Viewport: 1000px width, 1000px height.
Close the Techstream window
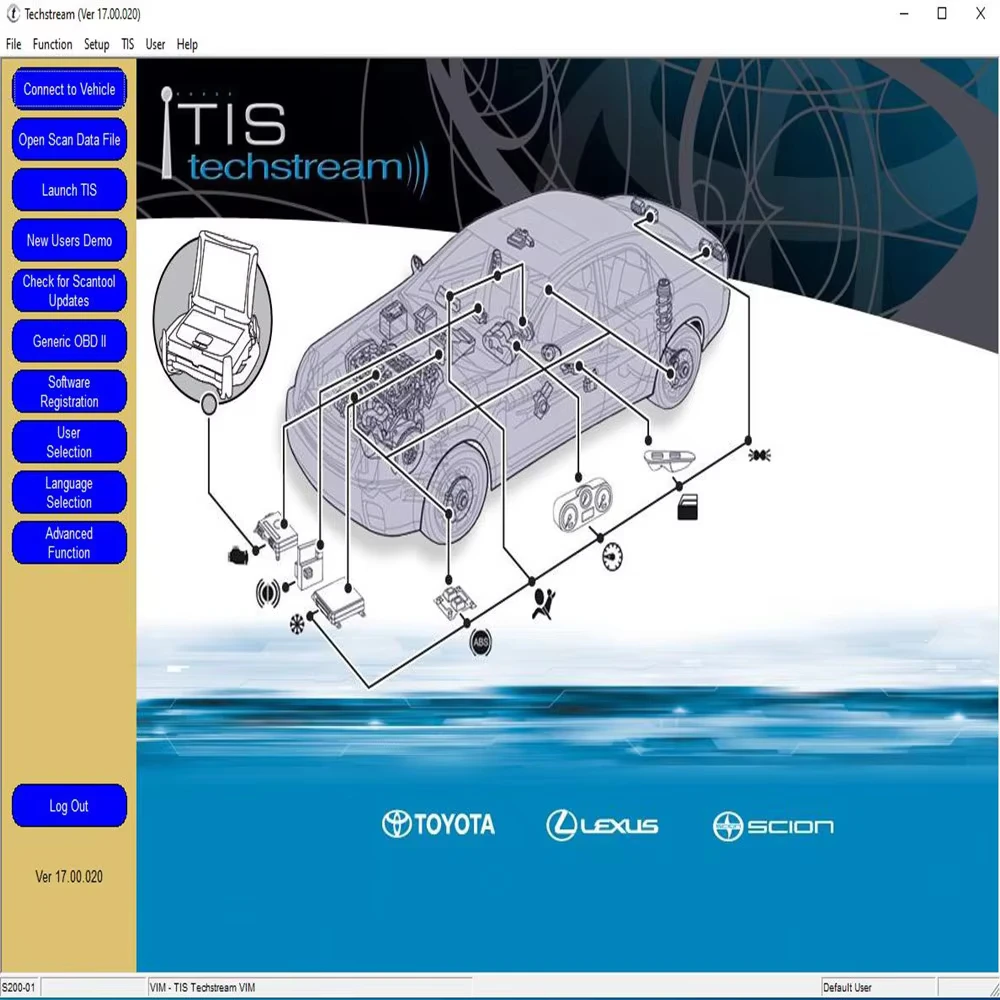pyautogui.click(x=981, y=13)
